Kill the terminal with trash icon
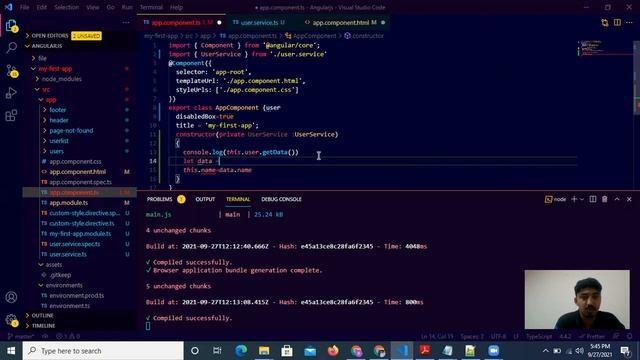 pos(604,199)
